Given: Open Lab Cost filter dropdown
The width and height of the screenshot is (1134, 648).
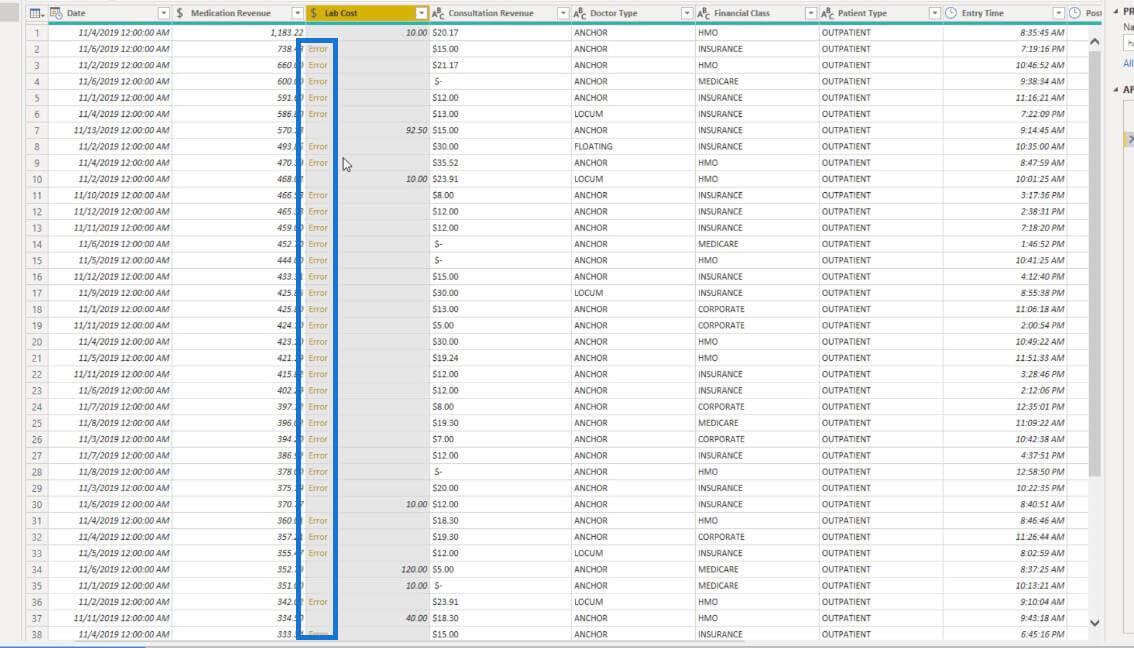Looking at the screenshot, I should (421, 13).
